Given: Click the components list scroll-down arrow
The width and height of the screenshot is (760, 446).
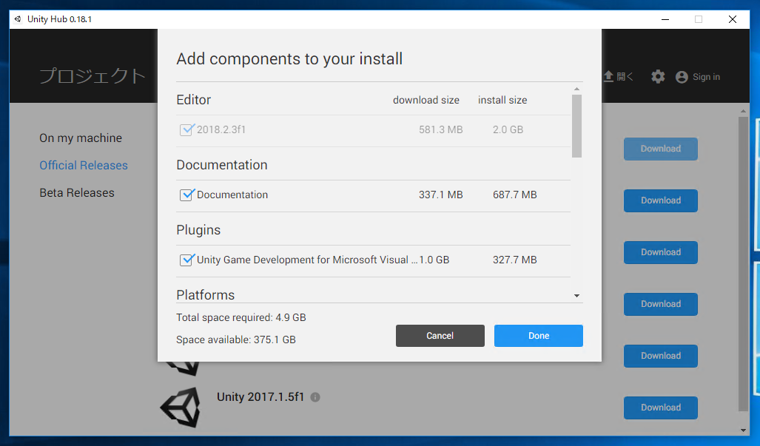Looking at the screenshot, I should [577, 296].
